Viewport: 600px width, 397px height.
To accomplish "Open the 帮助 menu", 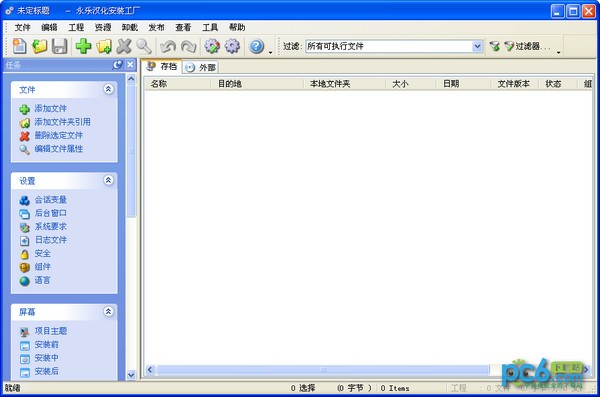I will (237, 27).
